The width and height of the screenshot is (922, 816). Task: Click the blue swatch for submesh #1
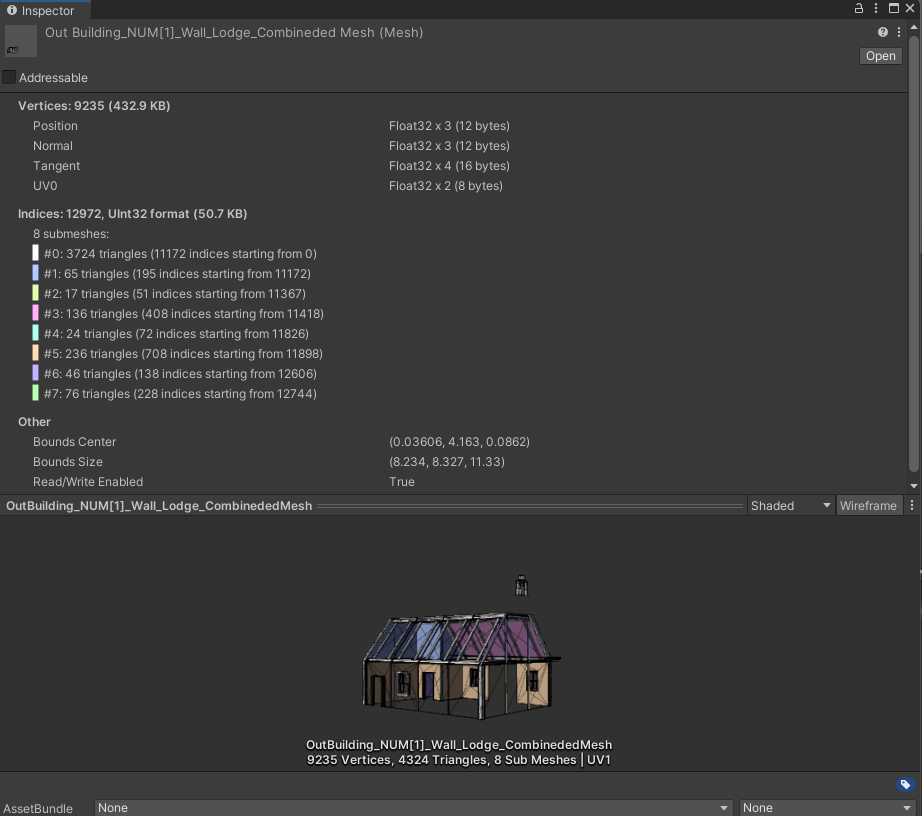click(x=35, y=273)
